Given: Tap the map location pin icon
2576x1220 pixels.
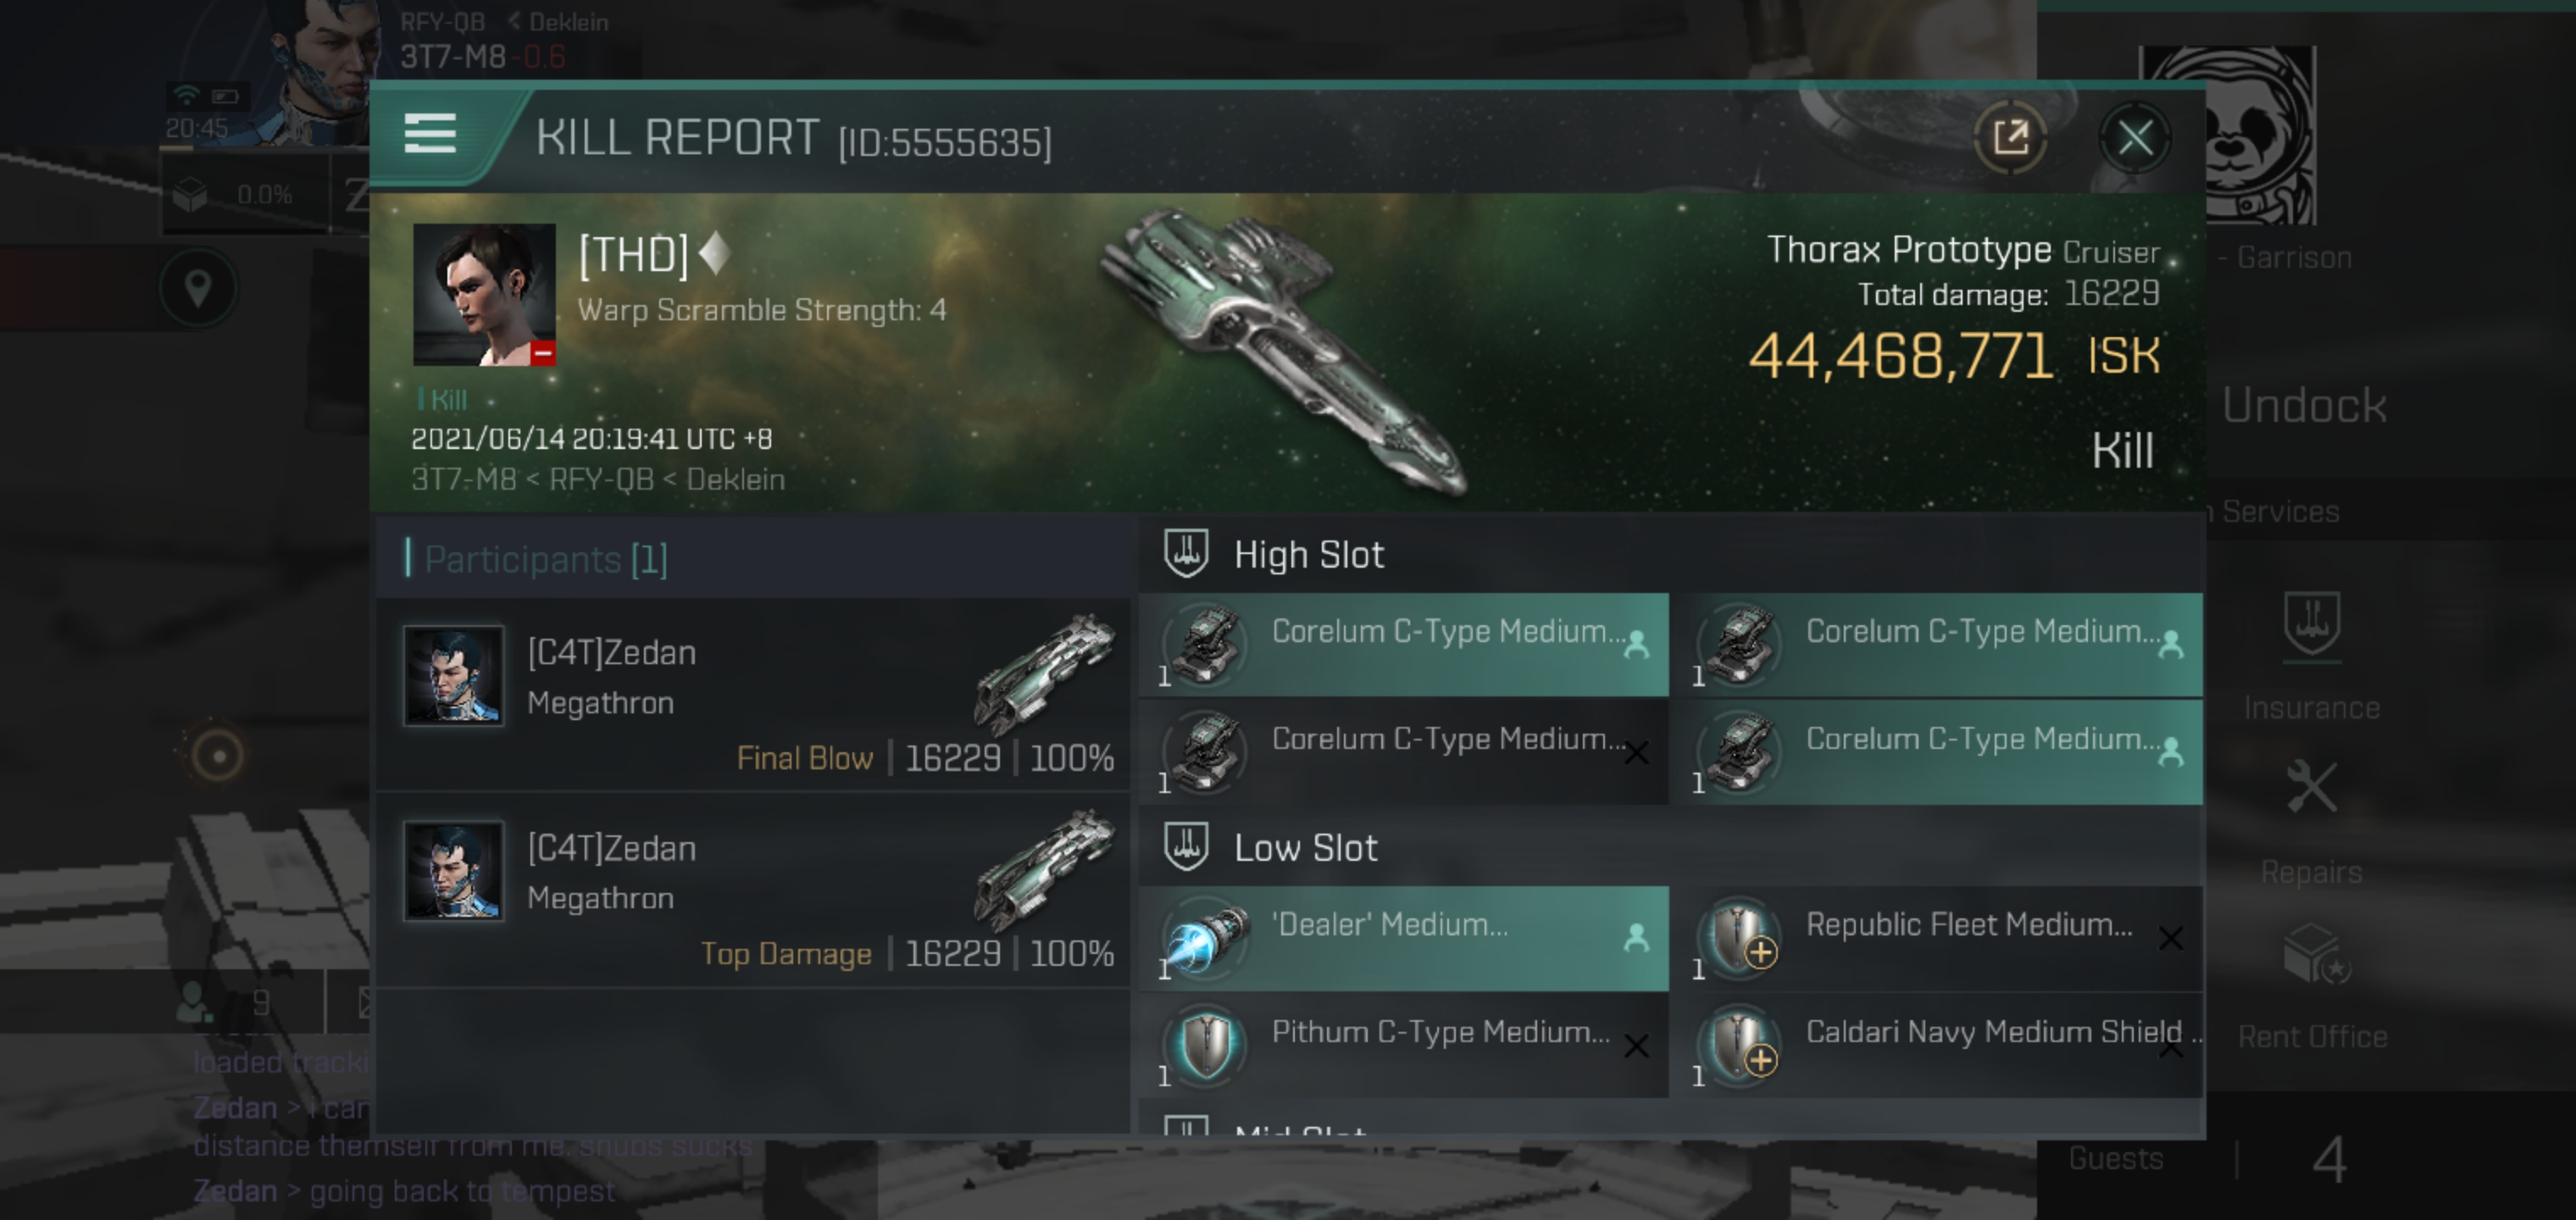Looking at the screenshot, I should coord(198,288).
